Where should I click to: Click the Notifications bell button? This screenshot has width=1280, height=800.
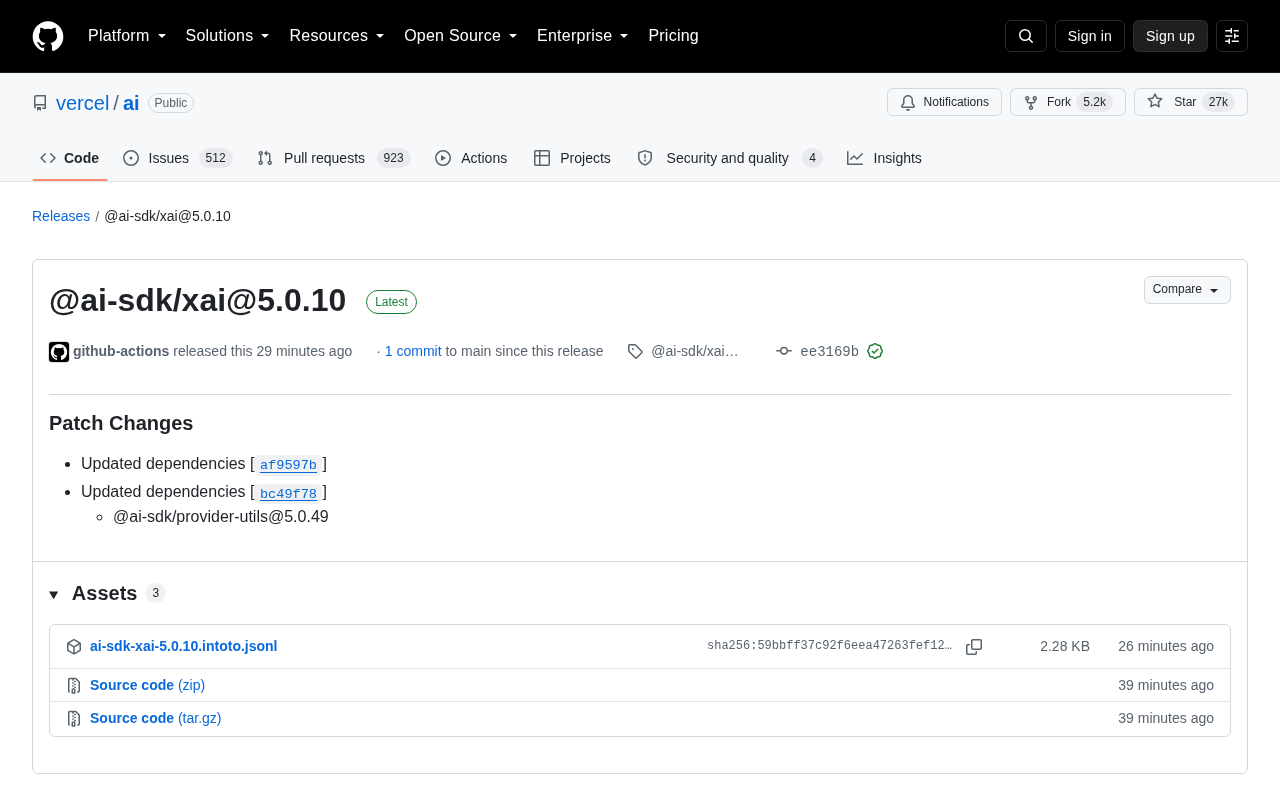(x=944, y=102)
